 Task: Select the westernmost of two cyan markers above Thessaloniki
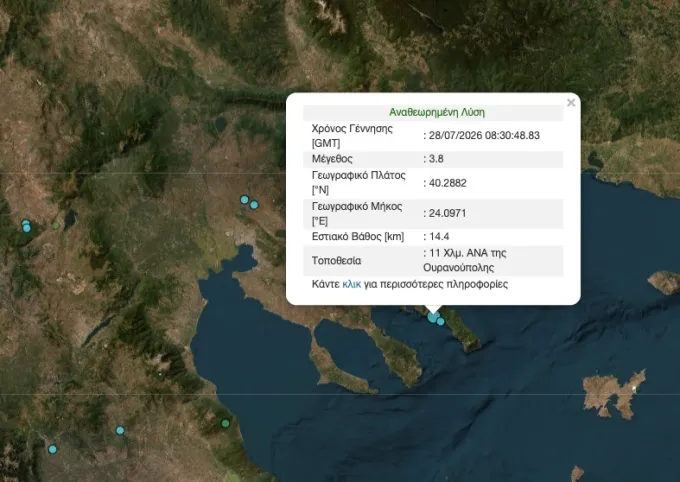[245, 200]
